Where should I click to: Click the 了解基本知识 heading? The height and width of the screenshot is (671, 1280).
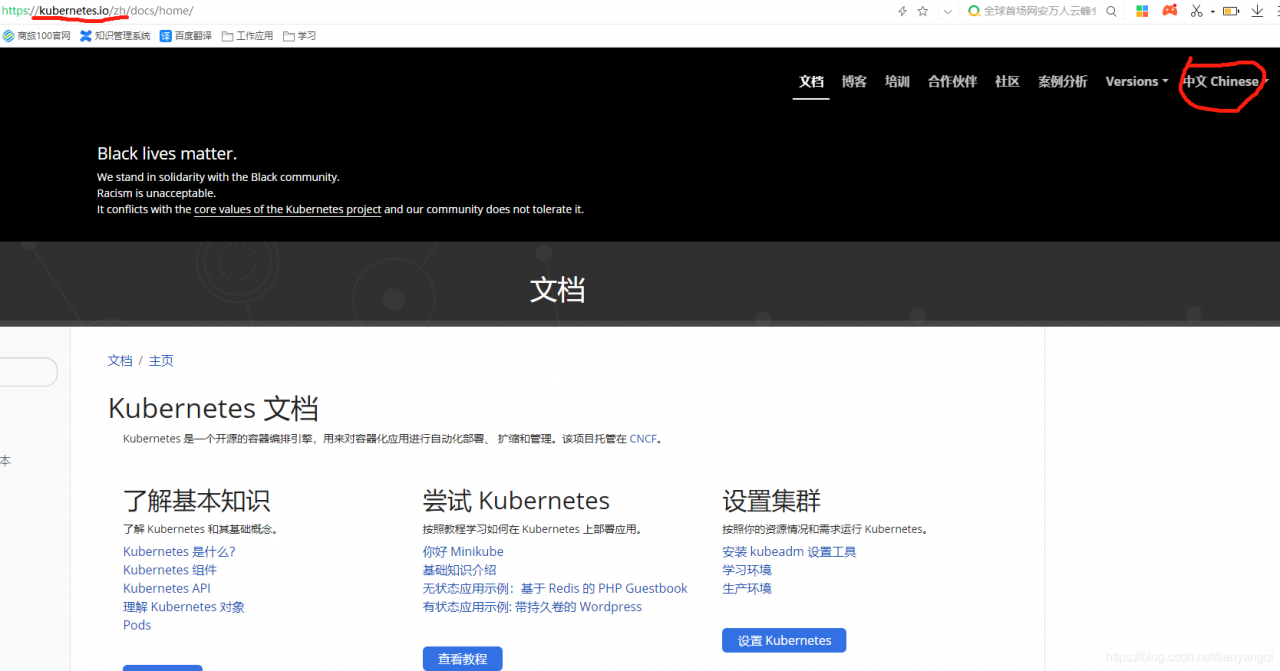point(196,501)
